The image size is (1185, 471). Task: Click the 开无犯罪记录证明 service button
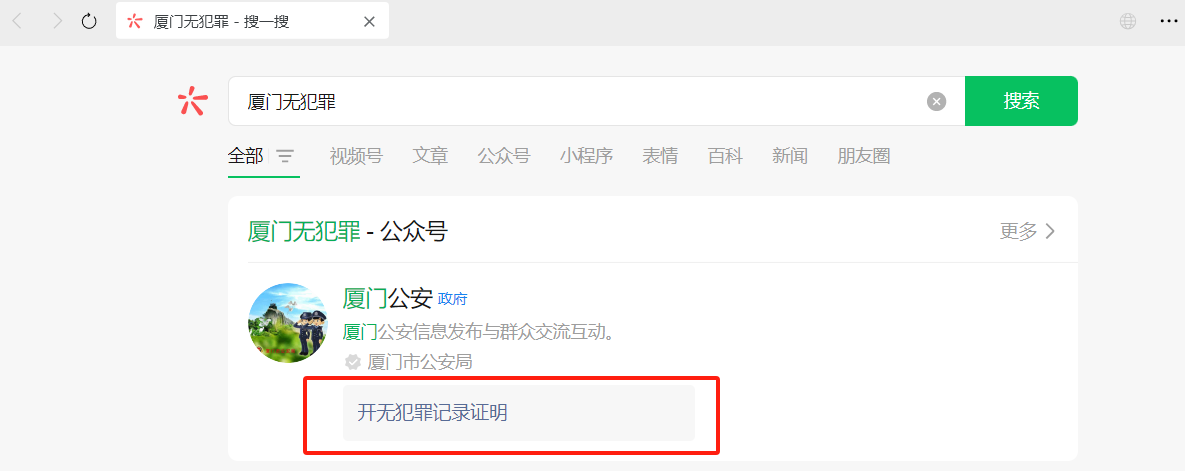point(518,413)
